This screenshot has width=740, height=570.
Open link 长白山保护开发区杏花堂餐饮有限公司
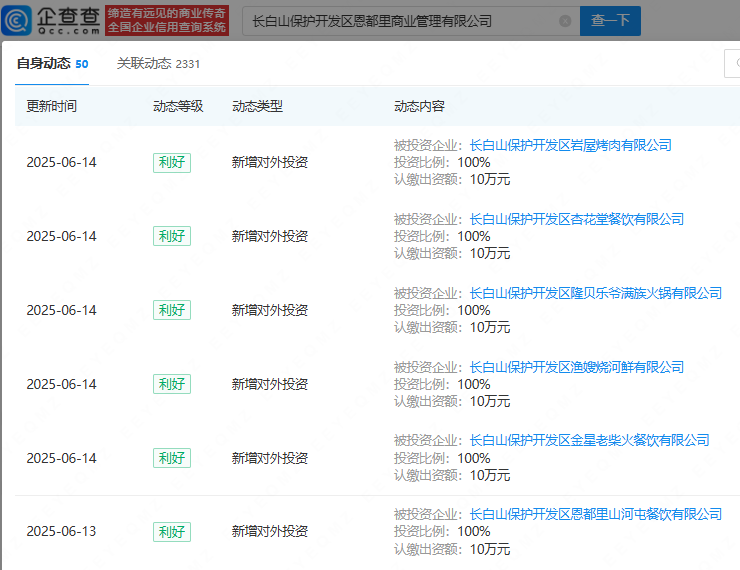[577, 219]
